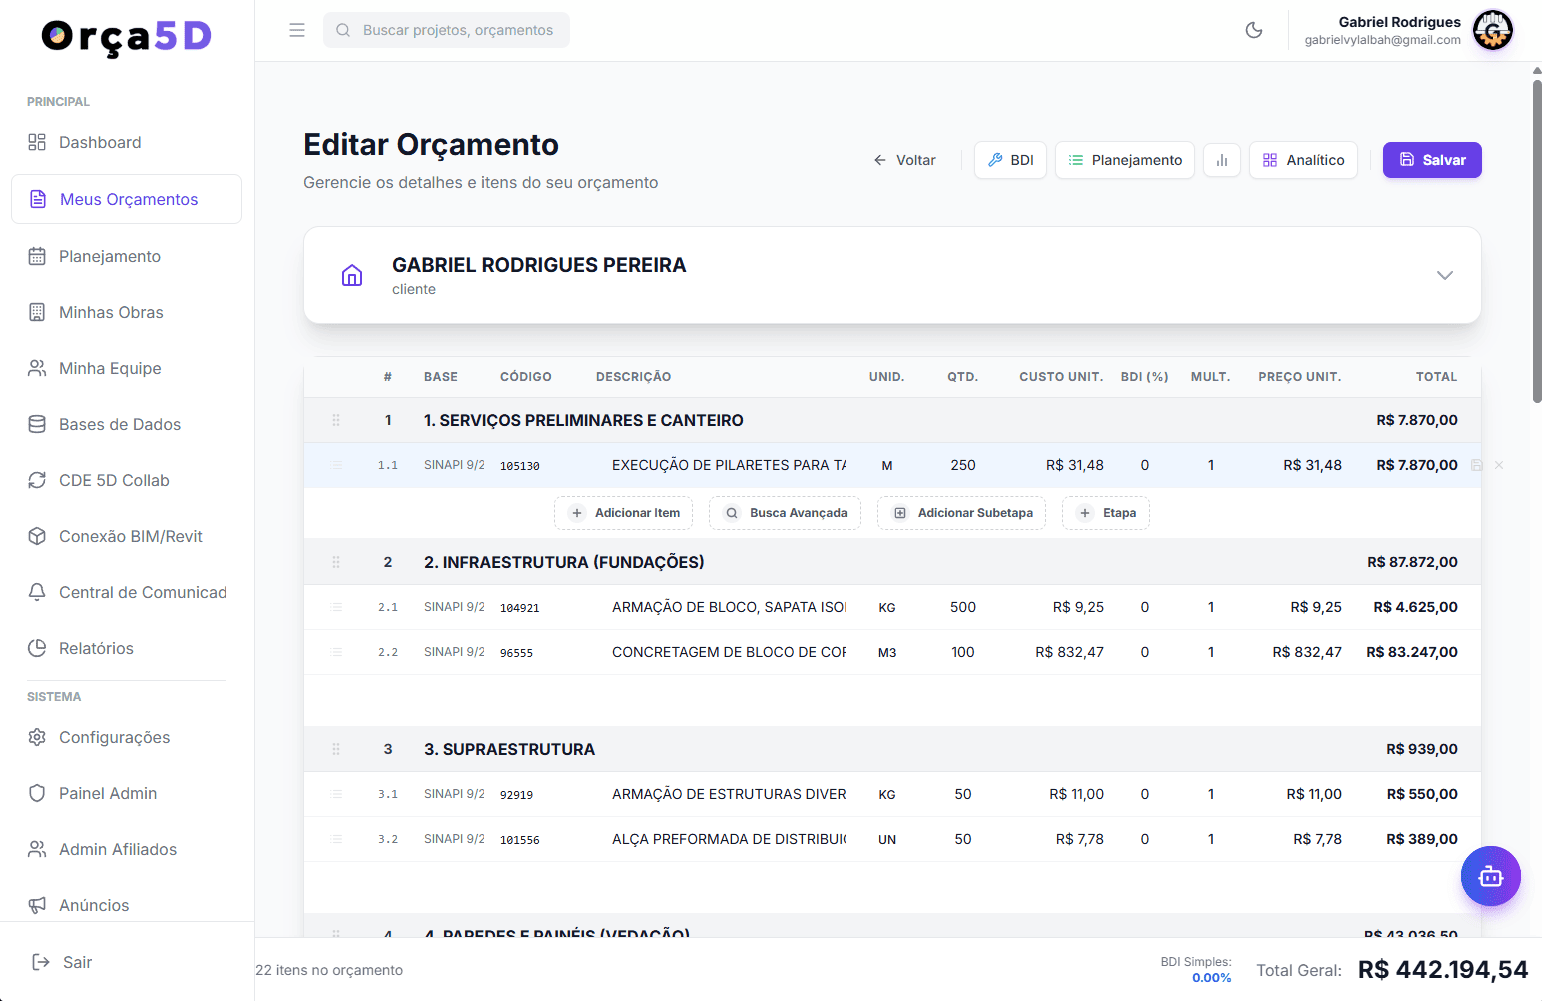Viewport: 1542px width, 1001px height.
Task: Click code 96555 cell
Action: (x=516, y=653)
